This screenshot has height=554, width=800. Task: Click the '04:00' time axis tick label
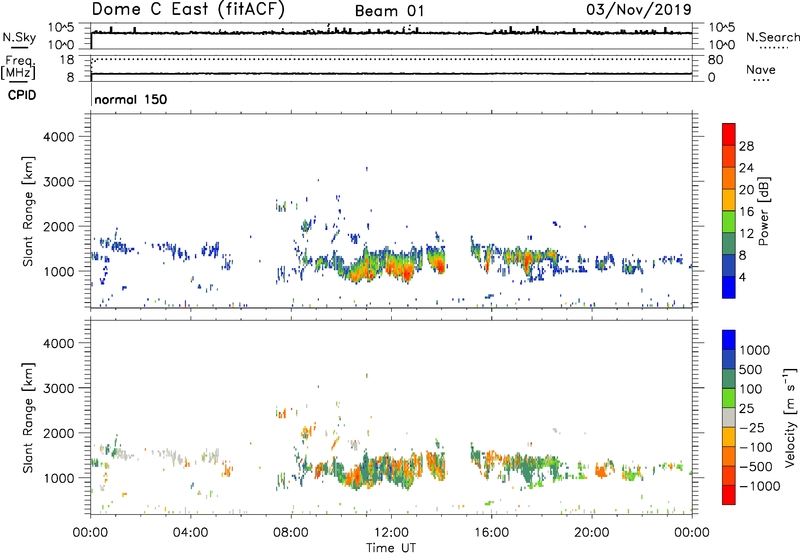pyautogui.click(x=190, y=533)
